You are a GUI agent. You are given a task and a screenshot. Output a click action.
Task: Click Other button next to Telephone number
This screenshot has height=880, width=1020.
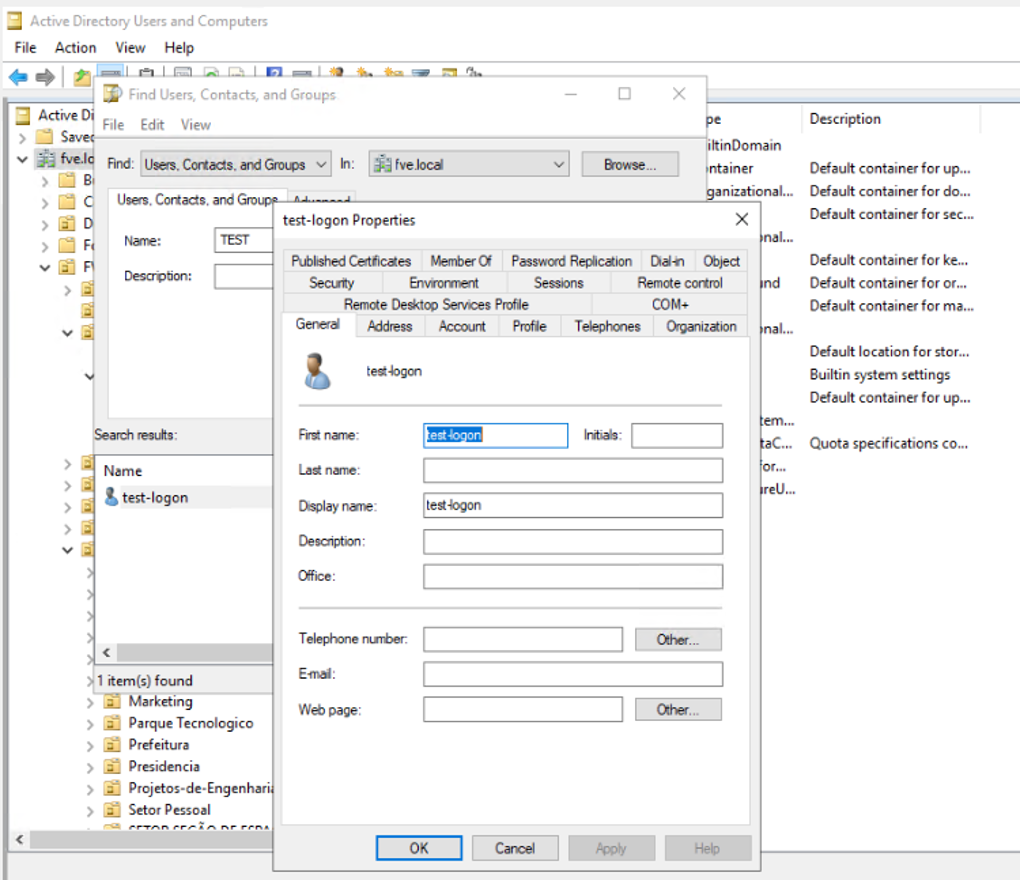[678, 639]
